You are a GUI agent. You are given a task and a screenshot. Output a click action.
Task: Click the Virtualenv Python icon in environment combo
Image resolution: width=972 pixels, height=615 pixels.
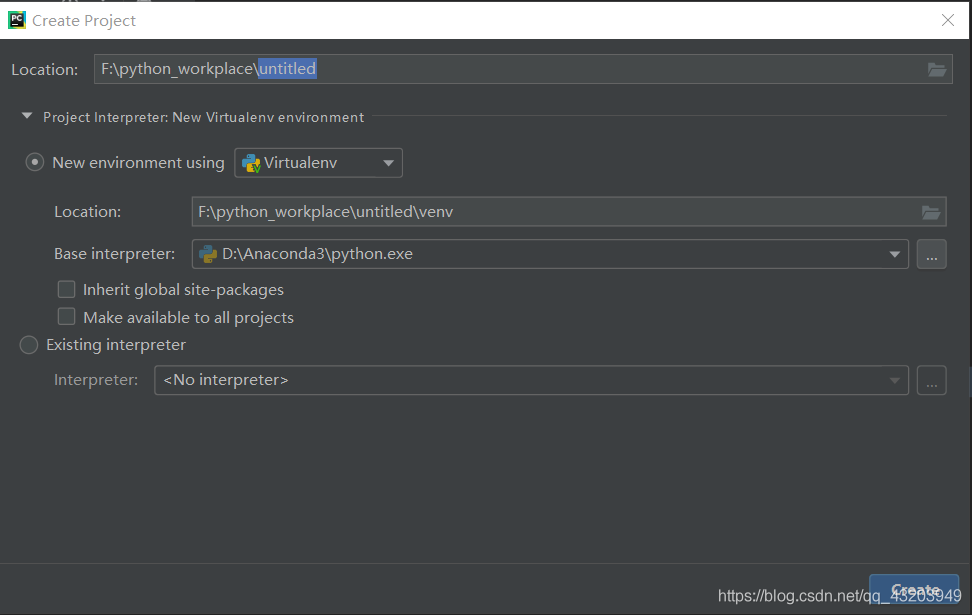[x=251, y=163]
